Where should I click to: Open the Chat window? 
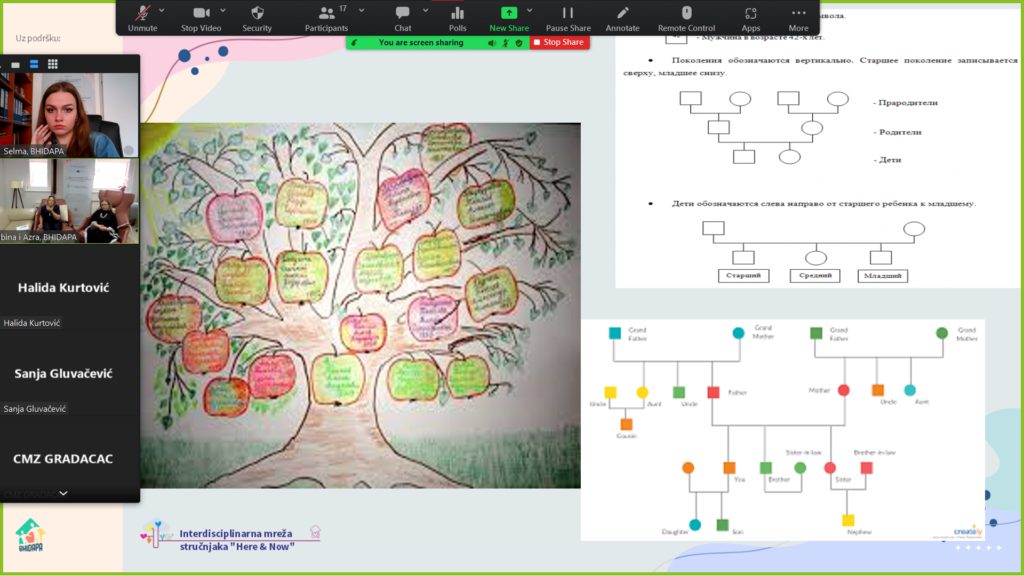pyautogui.click(x=402, y=17)
